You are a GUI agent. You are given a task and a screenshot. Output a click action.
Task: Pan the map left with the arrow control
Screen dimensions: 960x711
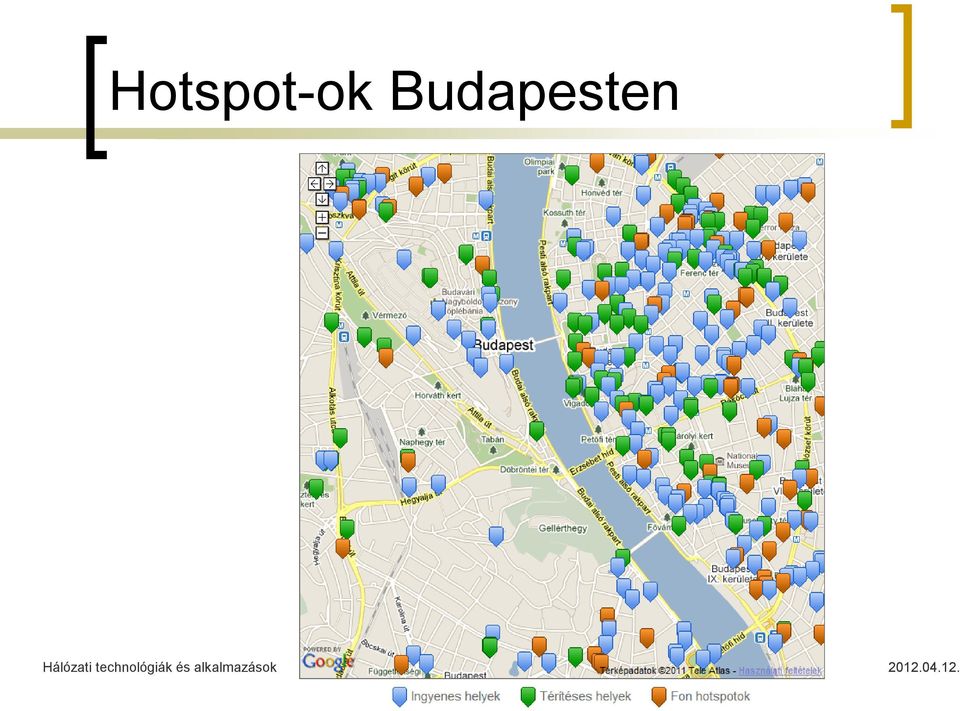point(315,184)
